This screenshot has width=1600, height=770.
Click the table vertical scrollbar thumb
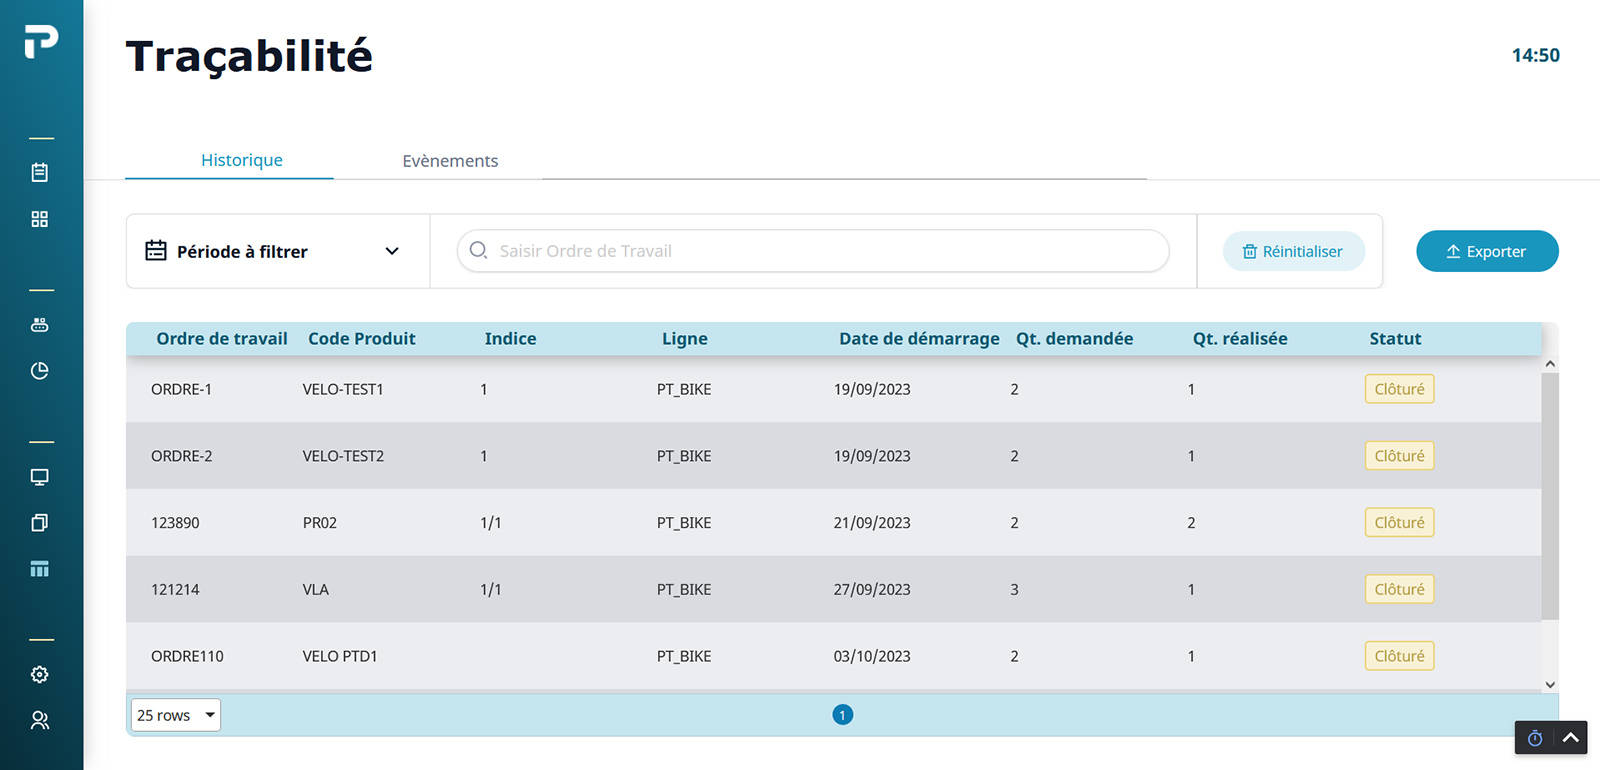[x=1550, y=496]
